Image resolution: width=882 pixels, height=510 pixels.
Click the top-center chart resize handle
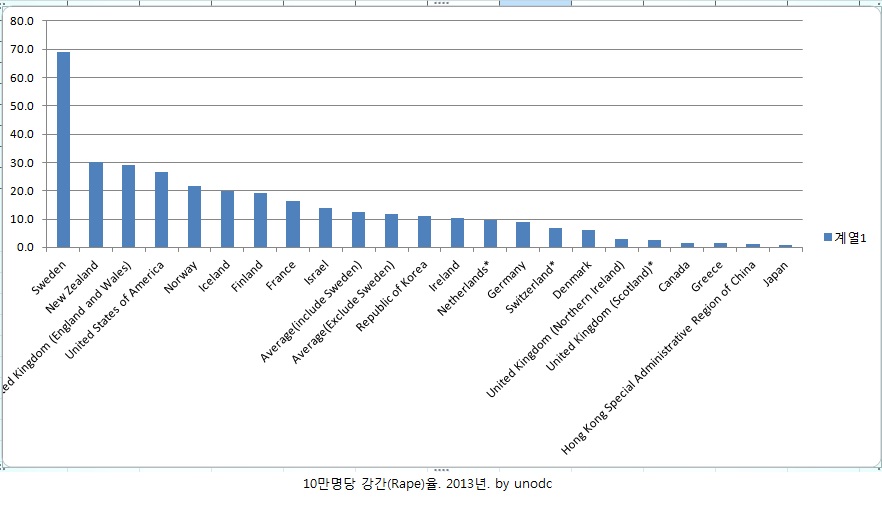pos(441,4)
